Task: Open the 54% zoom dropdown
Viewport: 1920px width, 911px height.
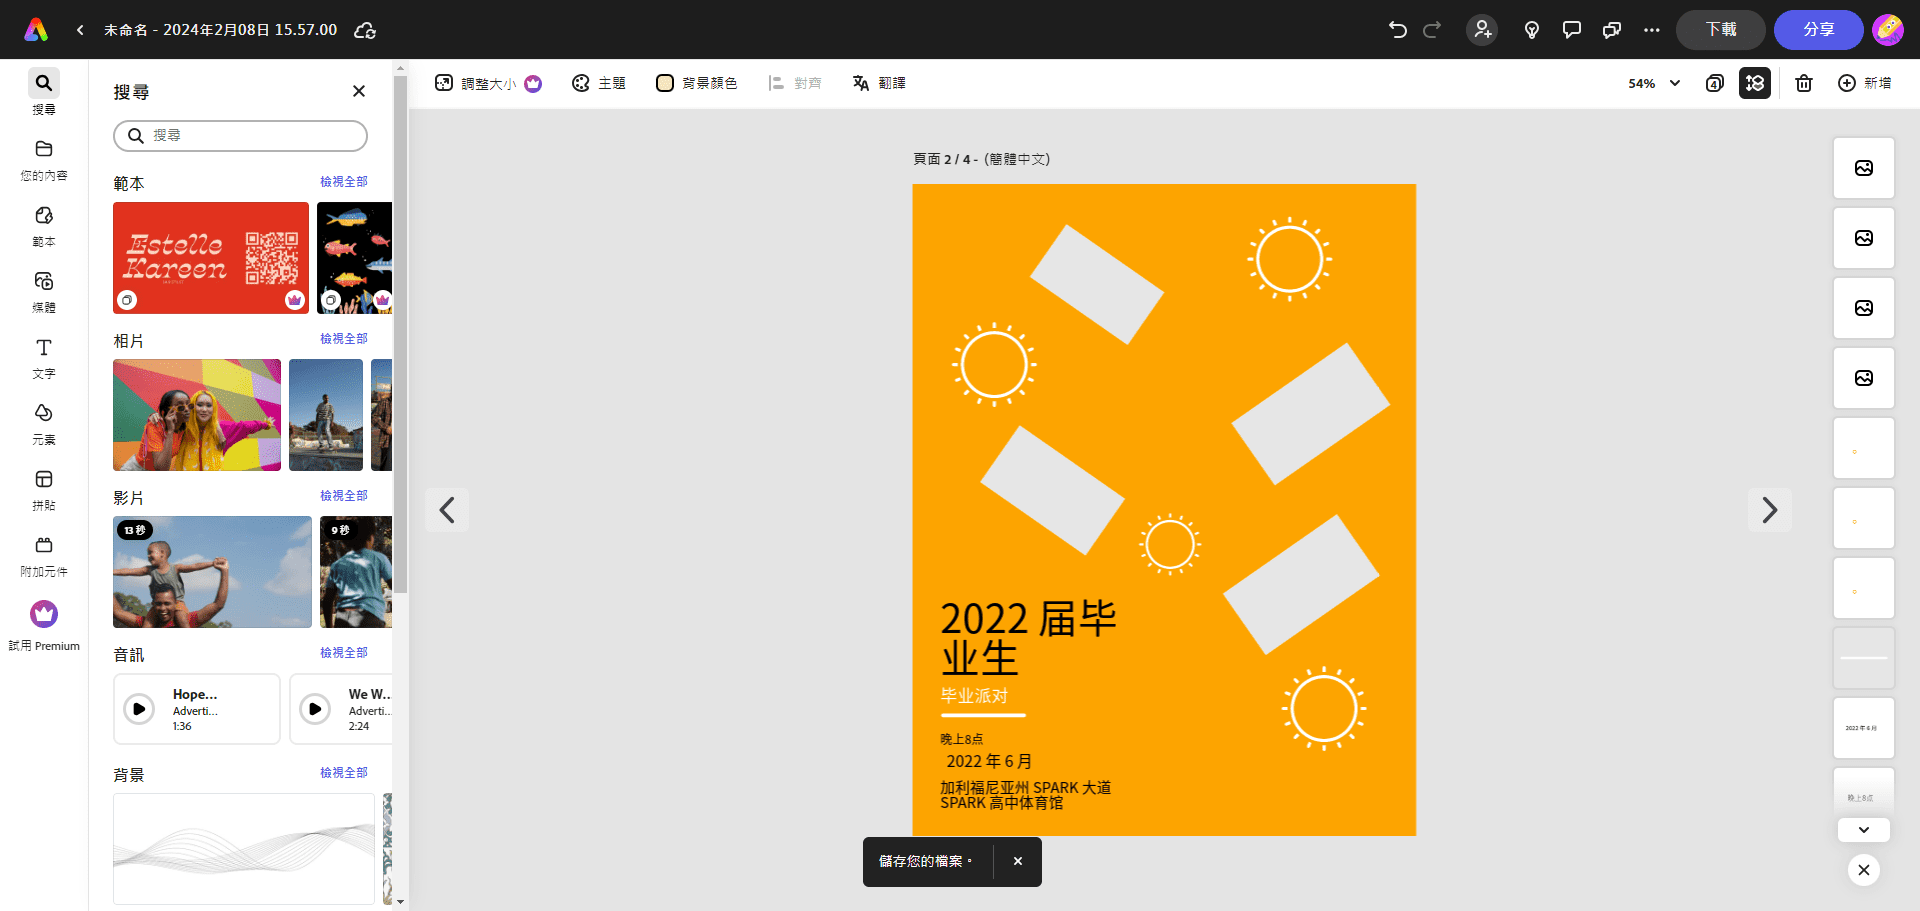Action: pos(1654,84)
